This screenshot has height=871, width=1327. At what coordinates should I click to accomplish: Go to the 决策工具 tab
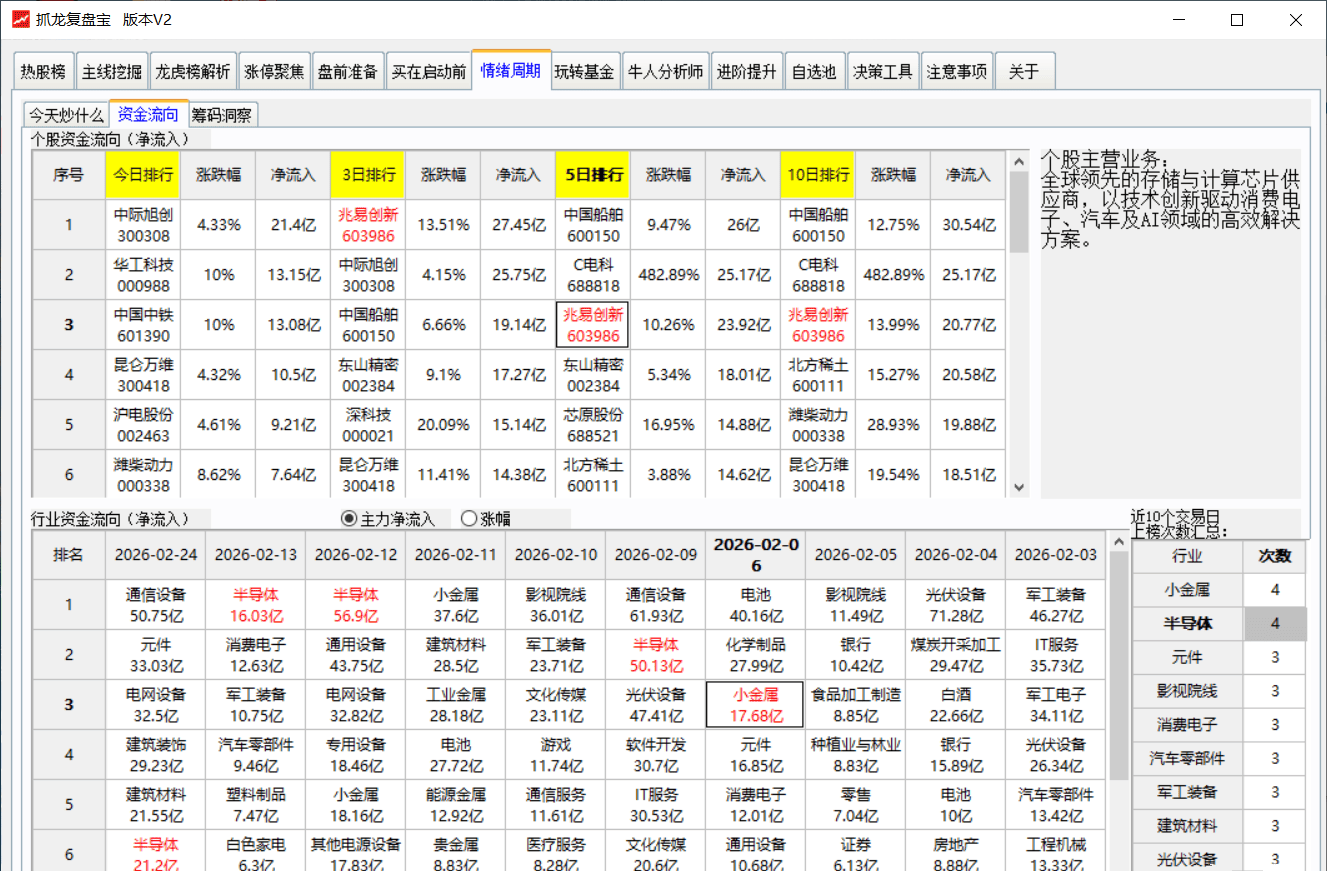[x=882, y=72]
